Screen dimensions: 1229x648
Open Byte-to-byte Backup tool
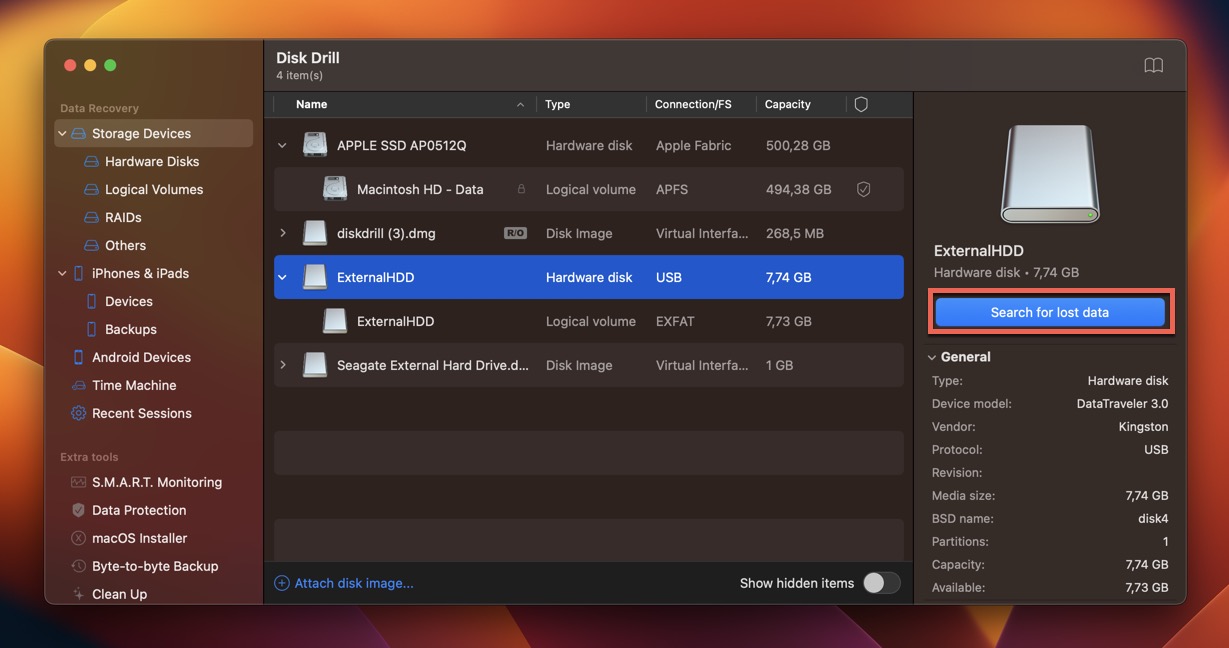click(x=154, y=566)
